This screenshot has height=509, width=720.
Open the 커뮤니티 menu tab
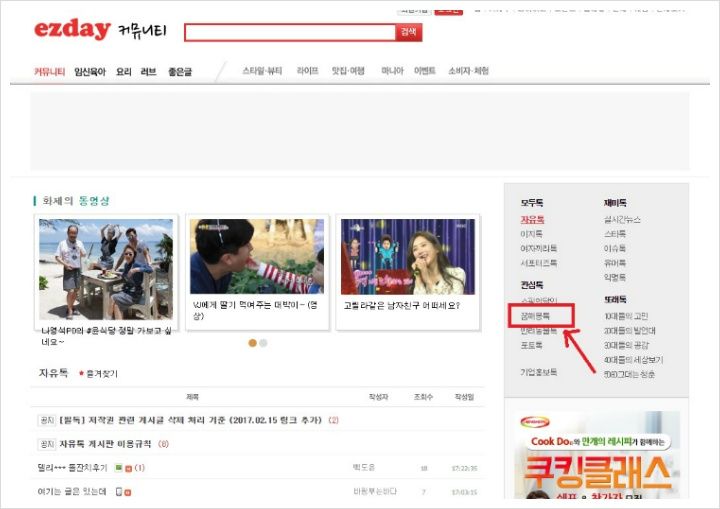[50, 72]
